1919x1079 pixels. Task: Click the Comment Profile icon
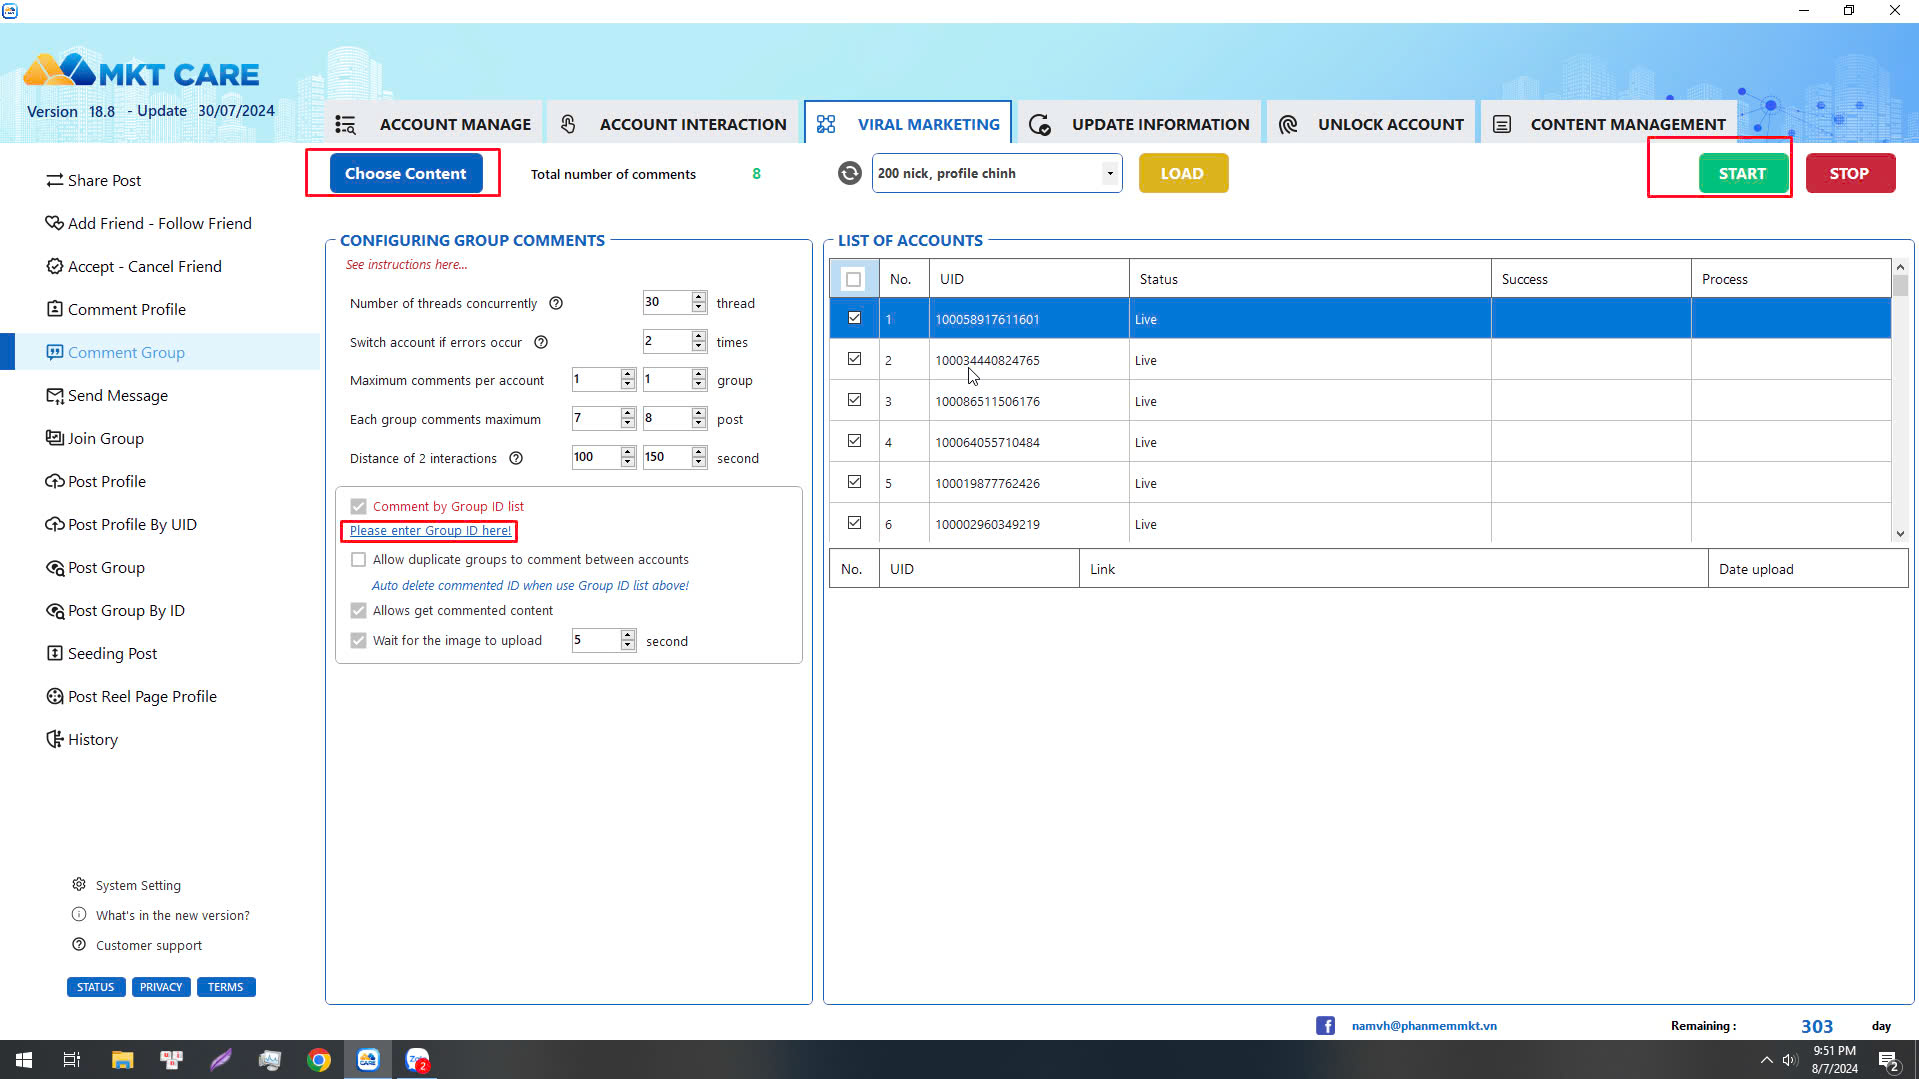54,309
